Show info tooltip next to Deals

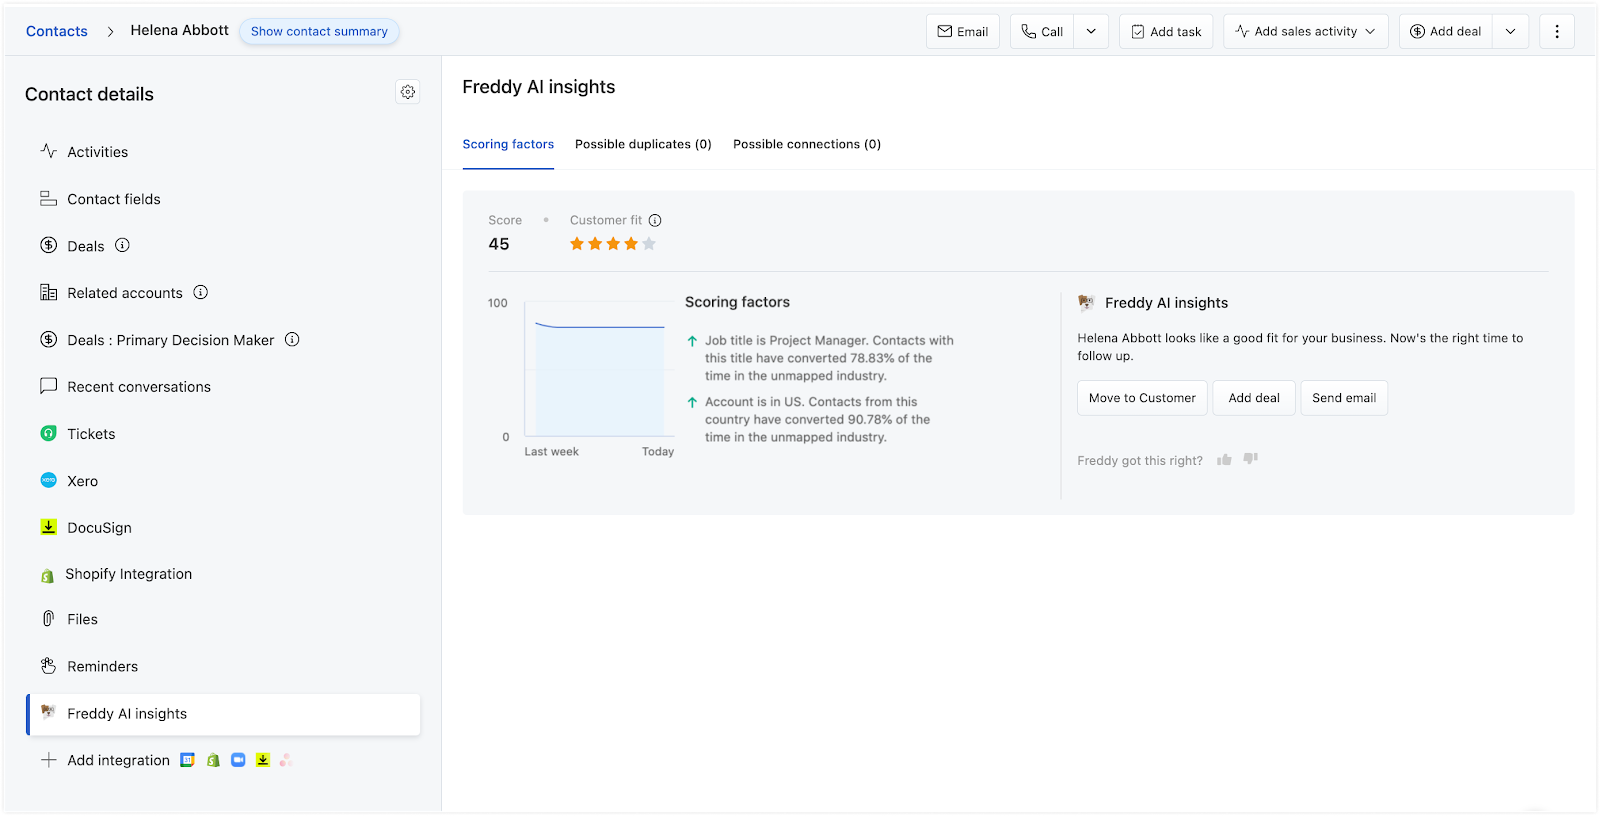[x=122, y=245]
